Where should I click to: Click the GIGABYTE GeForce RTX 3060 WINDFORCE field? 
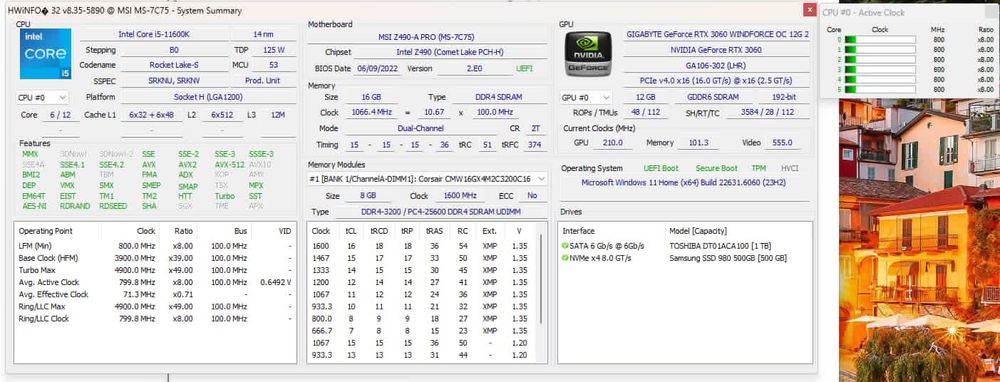click(717, 34)
